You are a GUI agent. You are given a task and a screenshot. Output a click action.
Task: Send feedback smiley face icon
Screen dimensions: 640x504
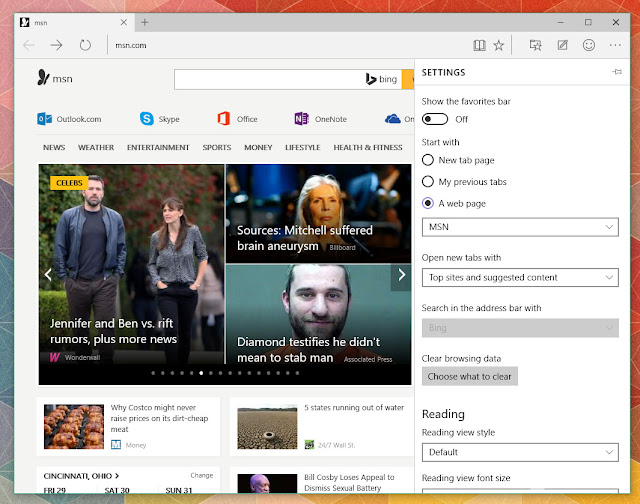tap(589, 45)
